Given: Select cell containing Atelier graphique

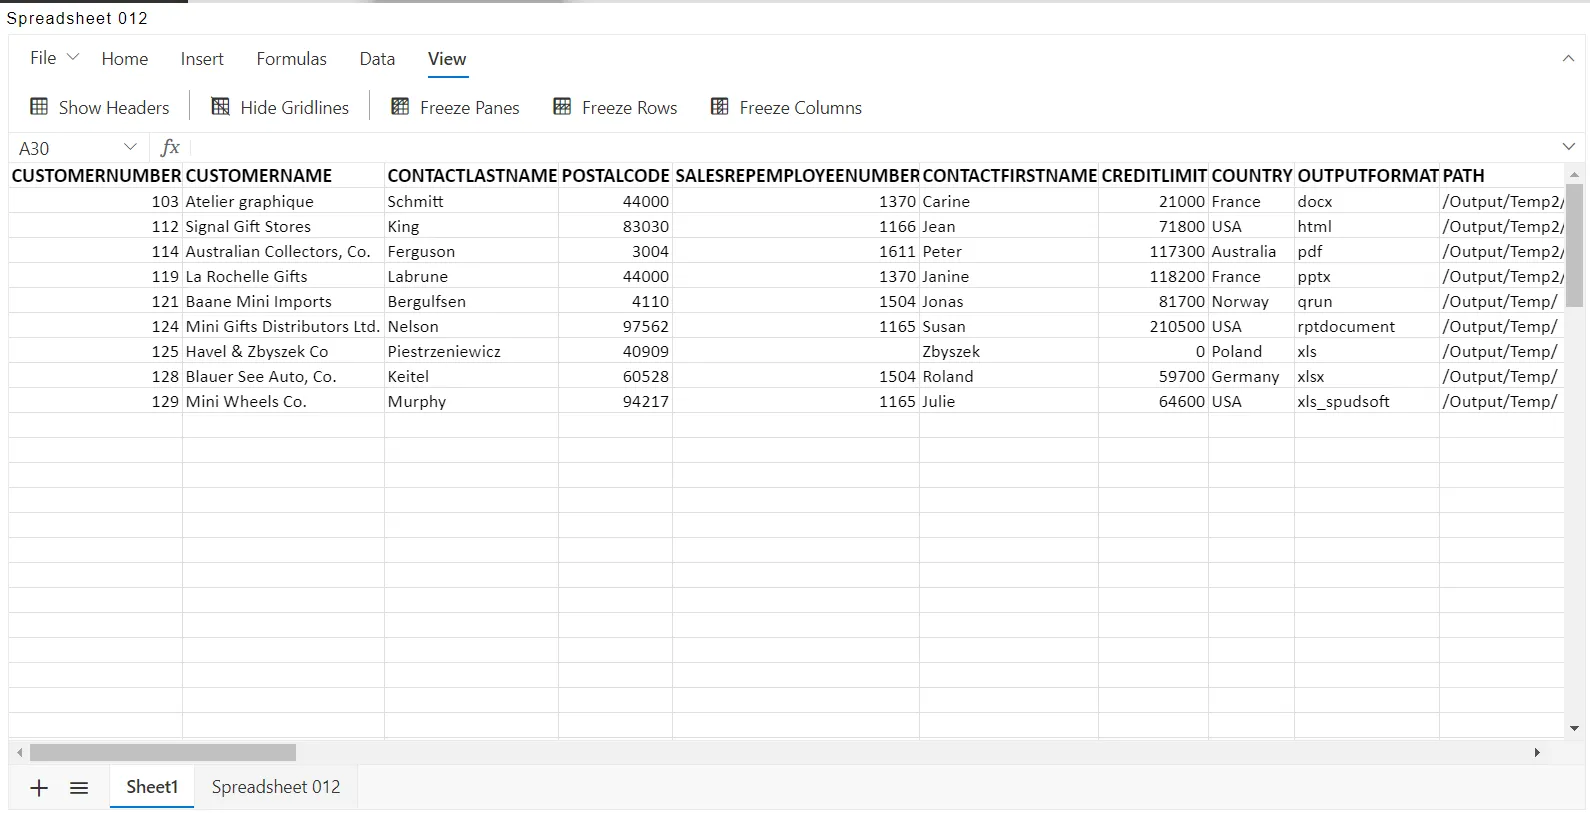Looking at the screenshot, I should 284,201.
